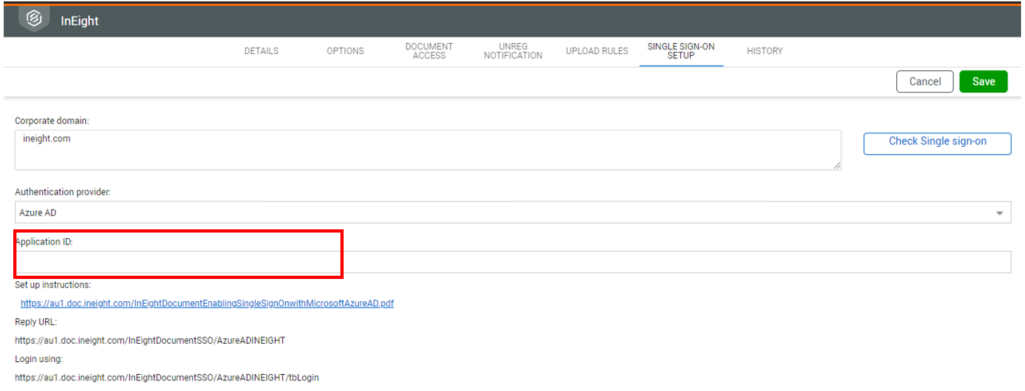Click the corporate domain resize handle
Screen dimensions: 1025x391
pos(837,166)
